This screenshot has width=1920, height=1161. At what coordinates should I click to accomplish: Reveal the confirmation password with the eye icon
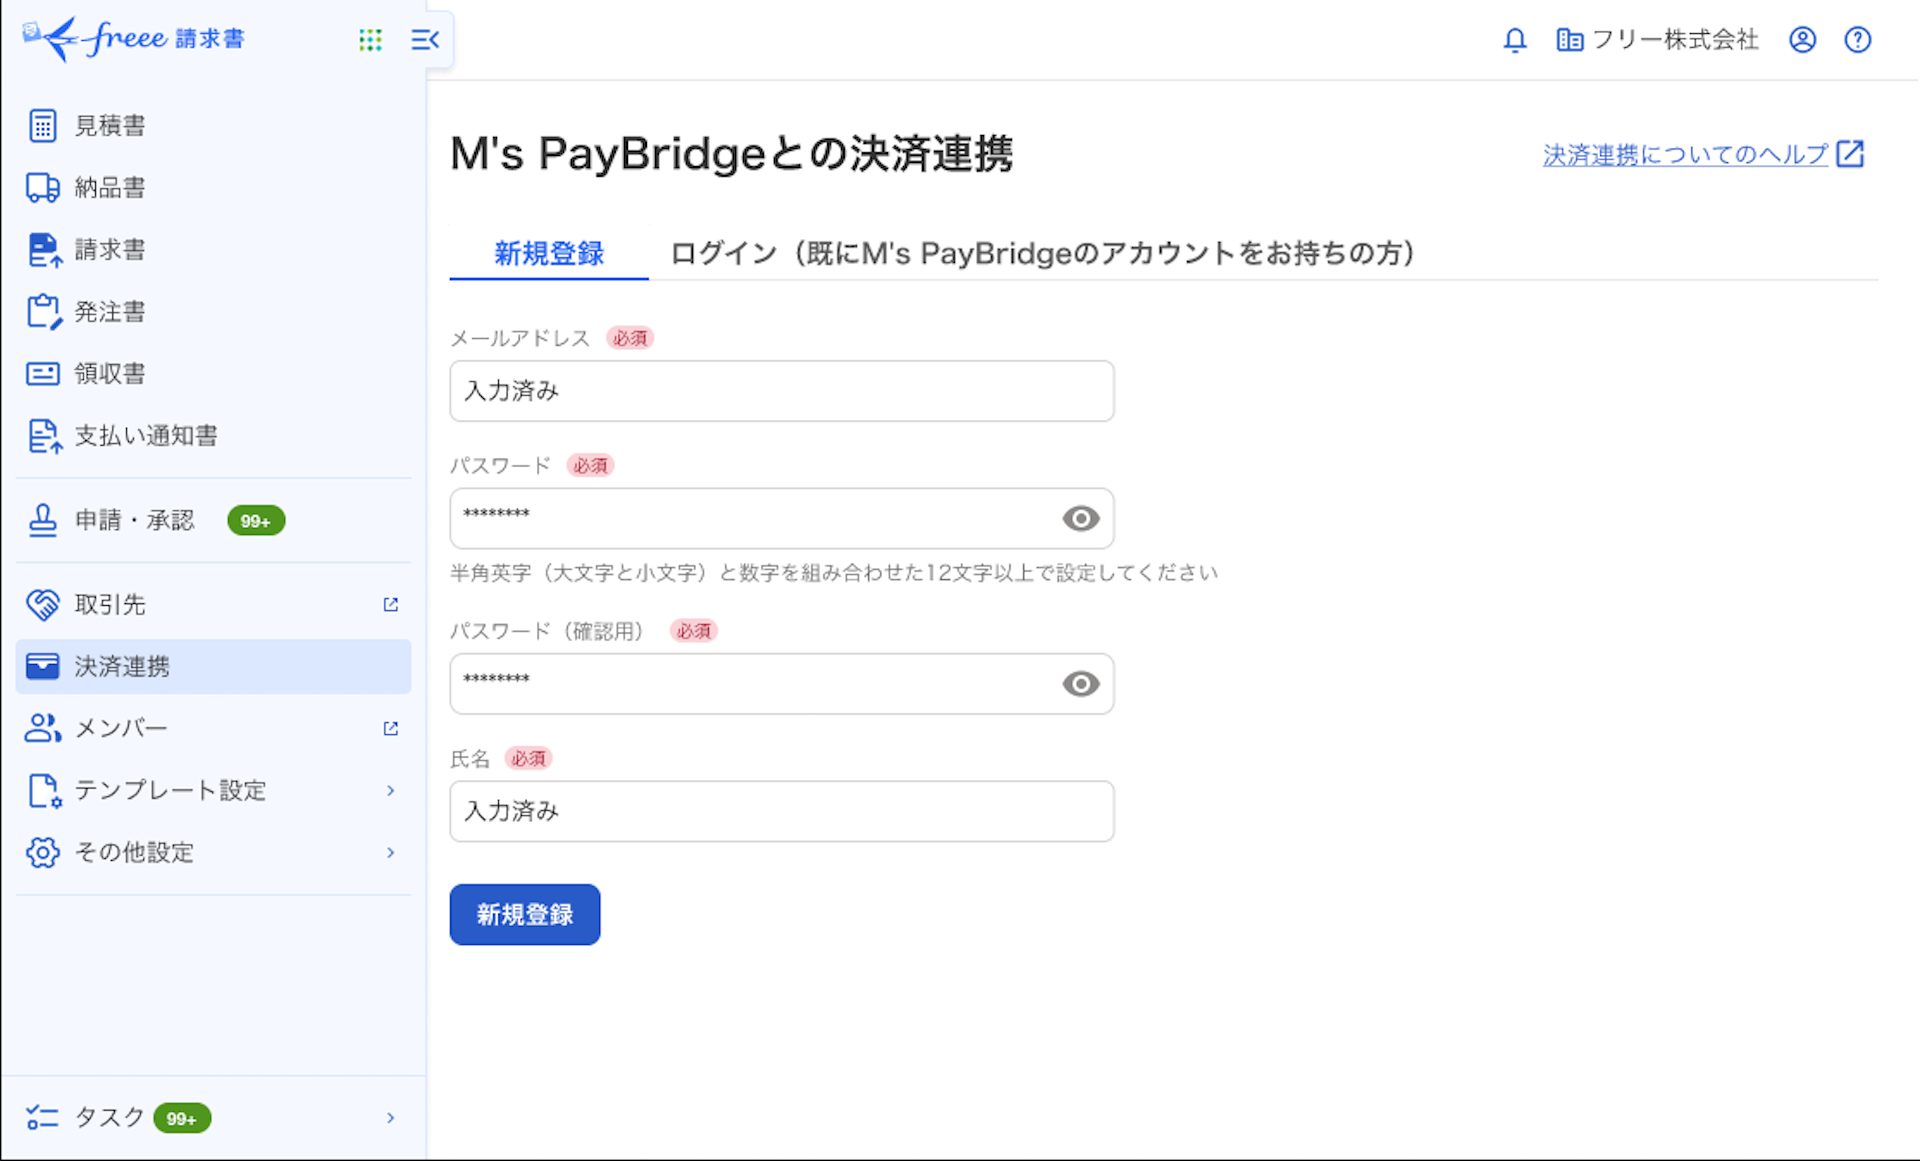click(x=1080, y=684)
